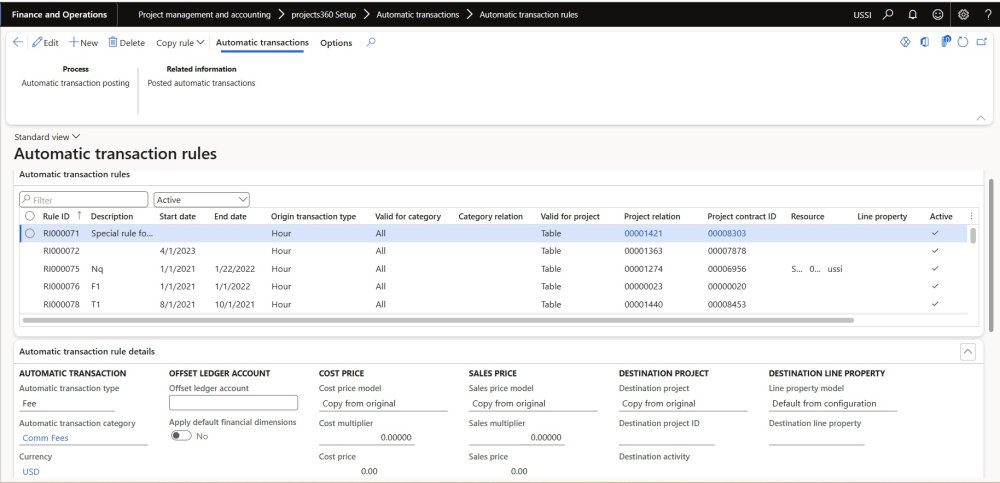Click the select-all circle in grid header
The height and width of the screenshot is (483, 1000).
30,216
